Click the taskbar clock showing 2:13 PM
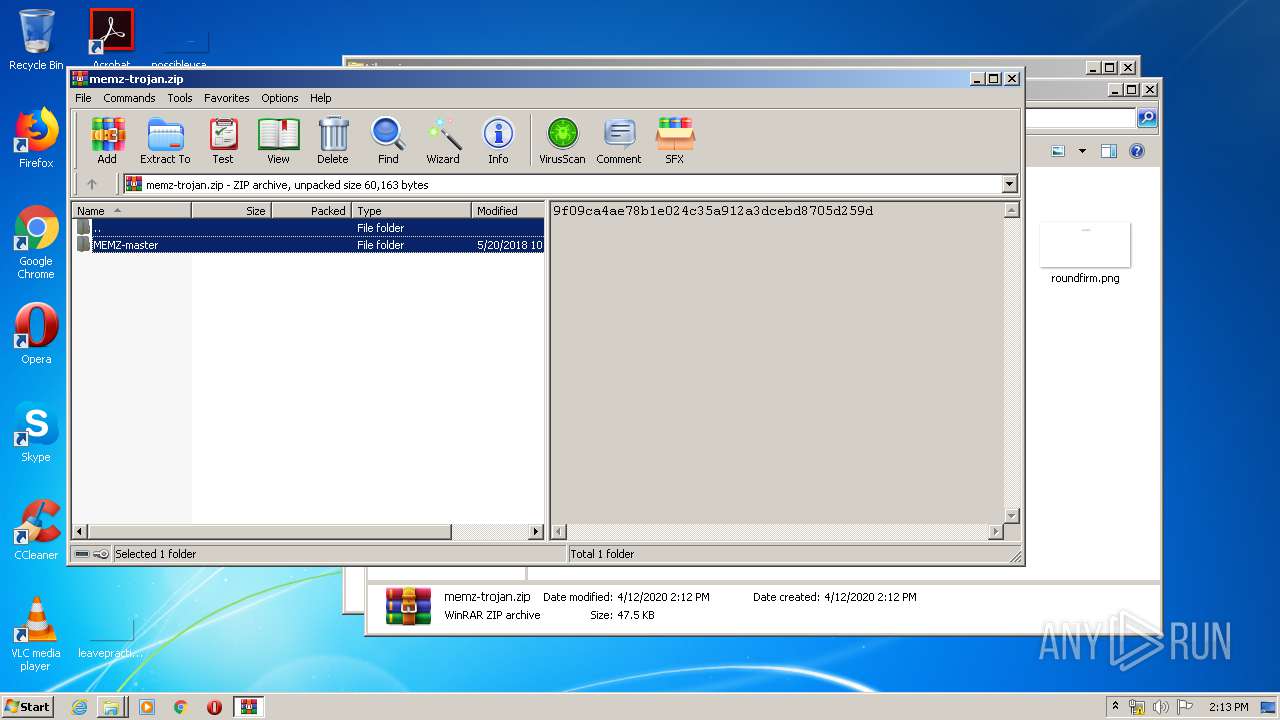 coord(1229,707)
